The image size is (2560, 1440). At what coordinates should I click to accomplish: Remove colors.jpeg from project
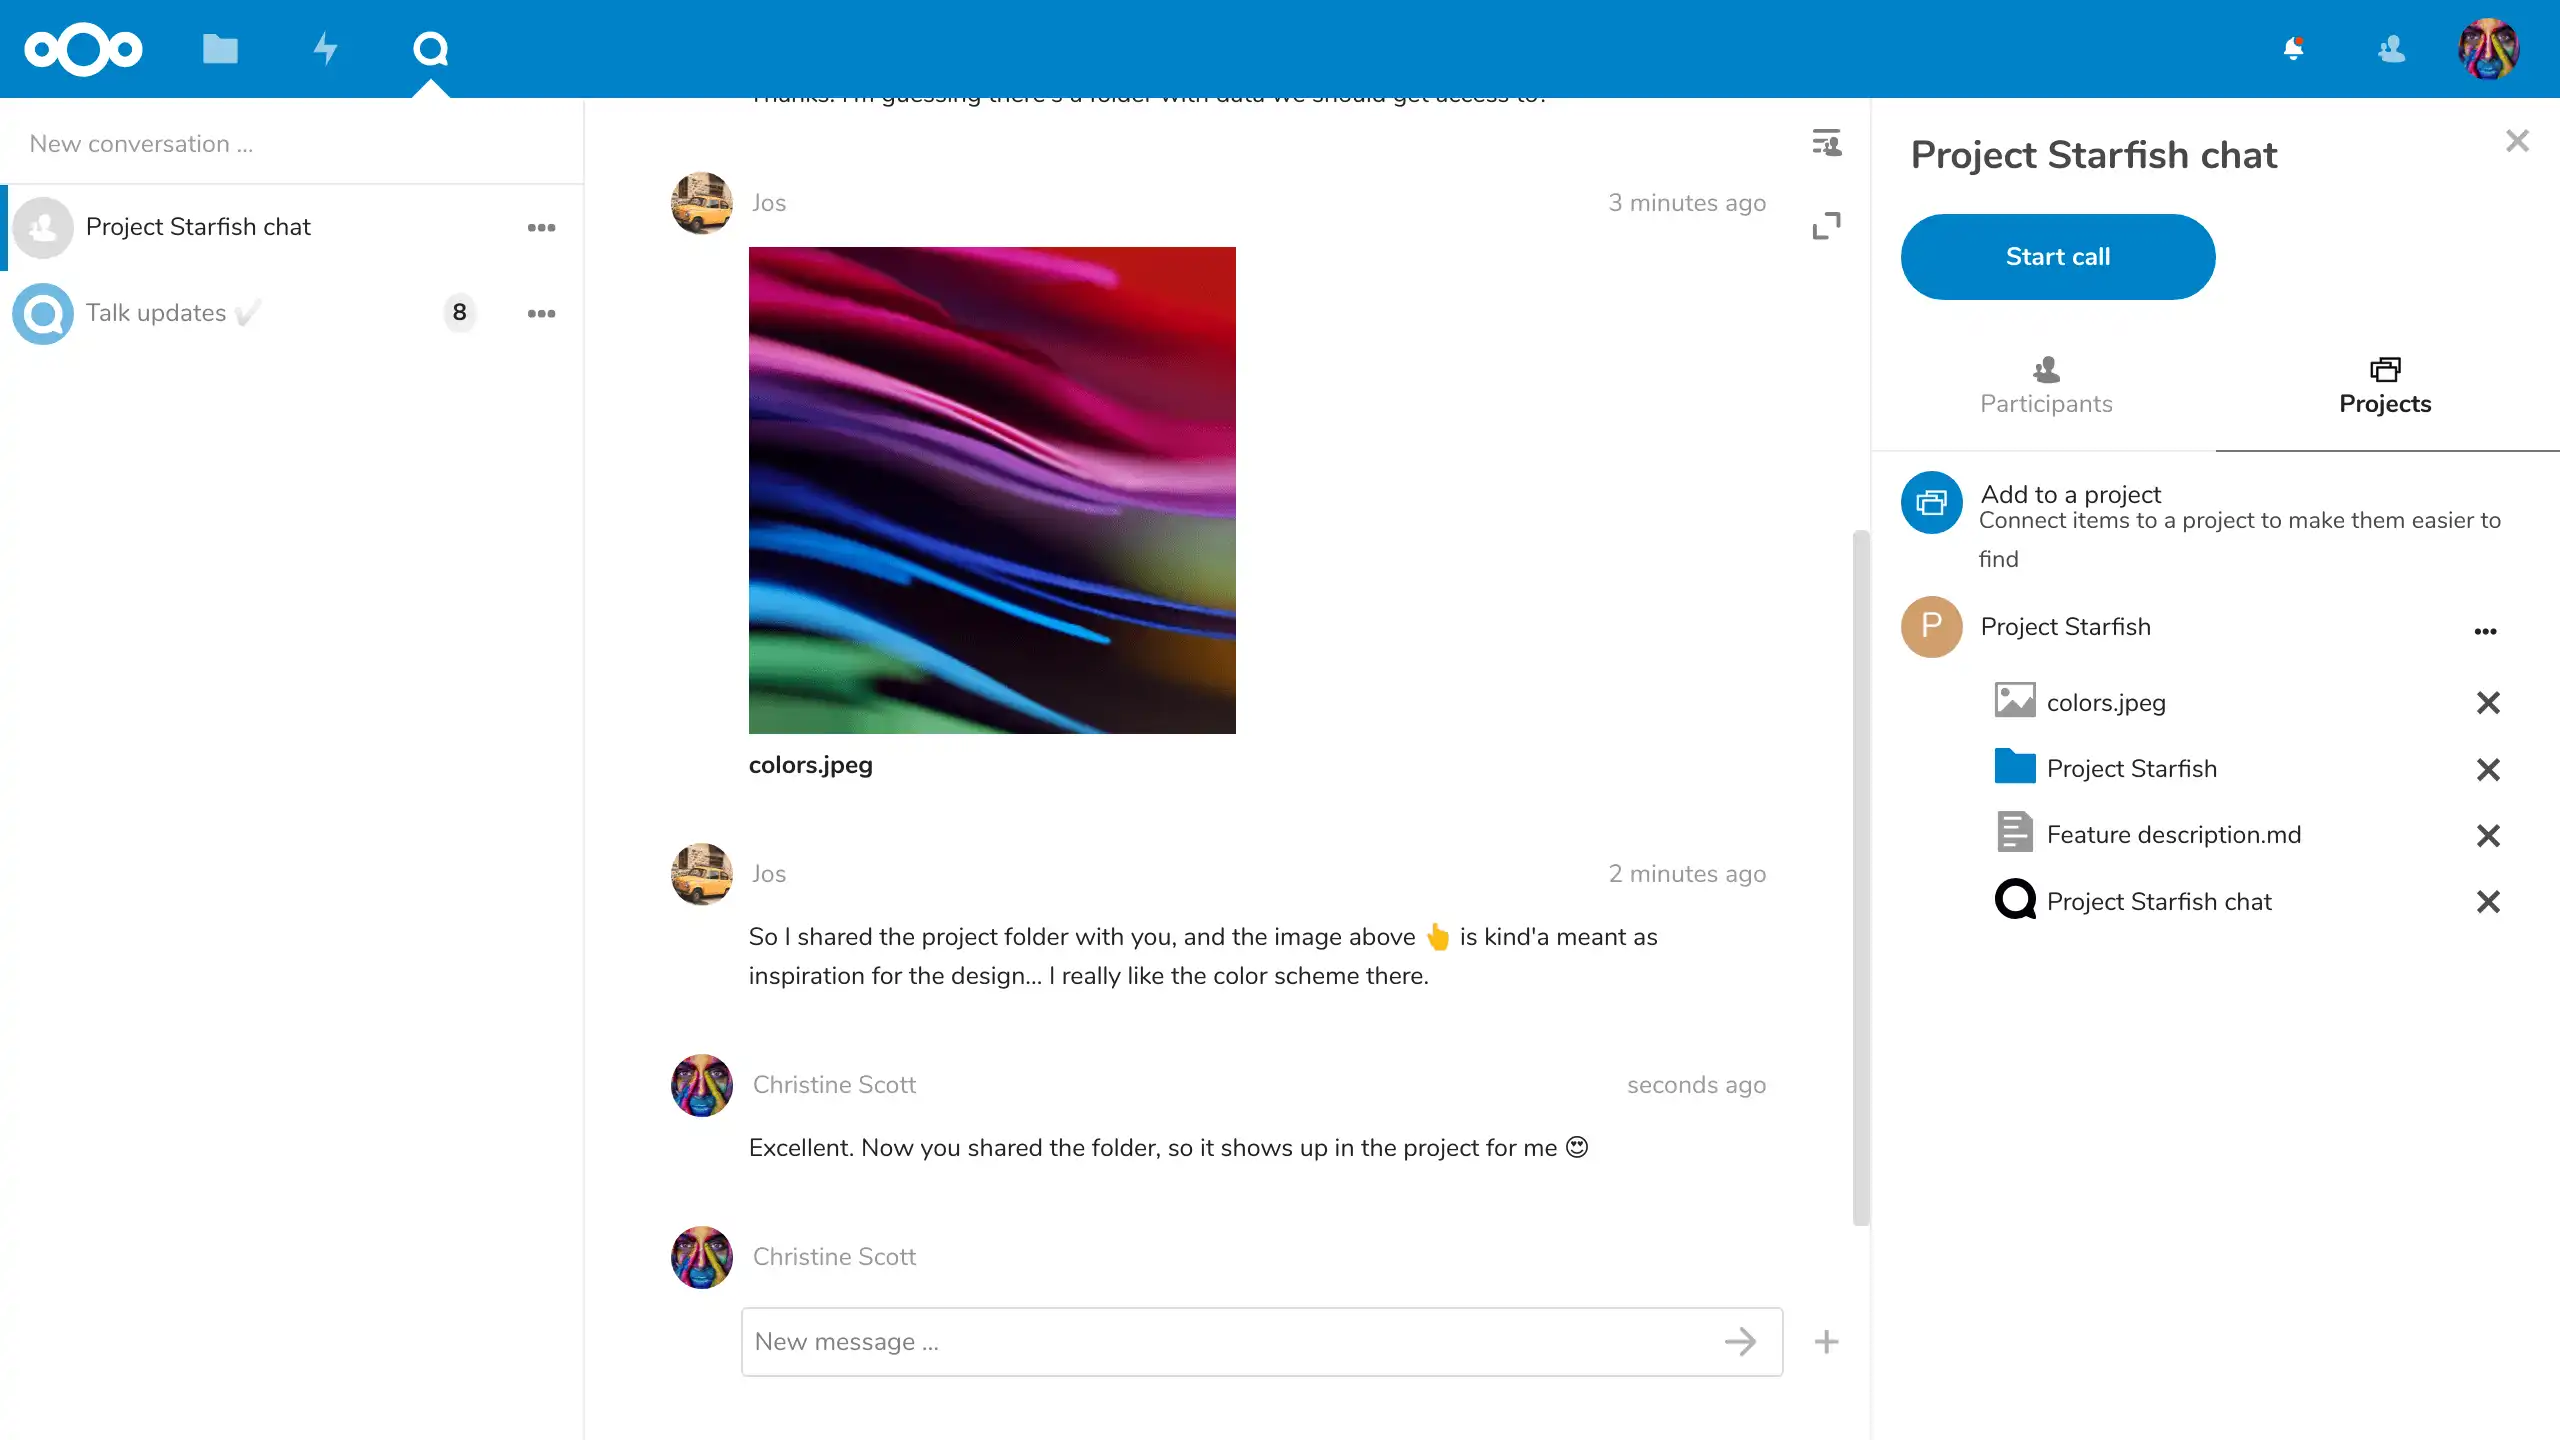(x=2488, y=702)
